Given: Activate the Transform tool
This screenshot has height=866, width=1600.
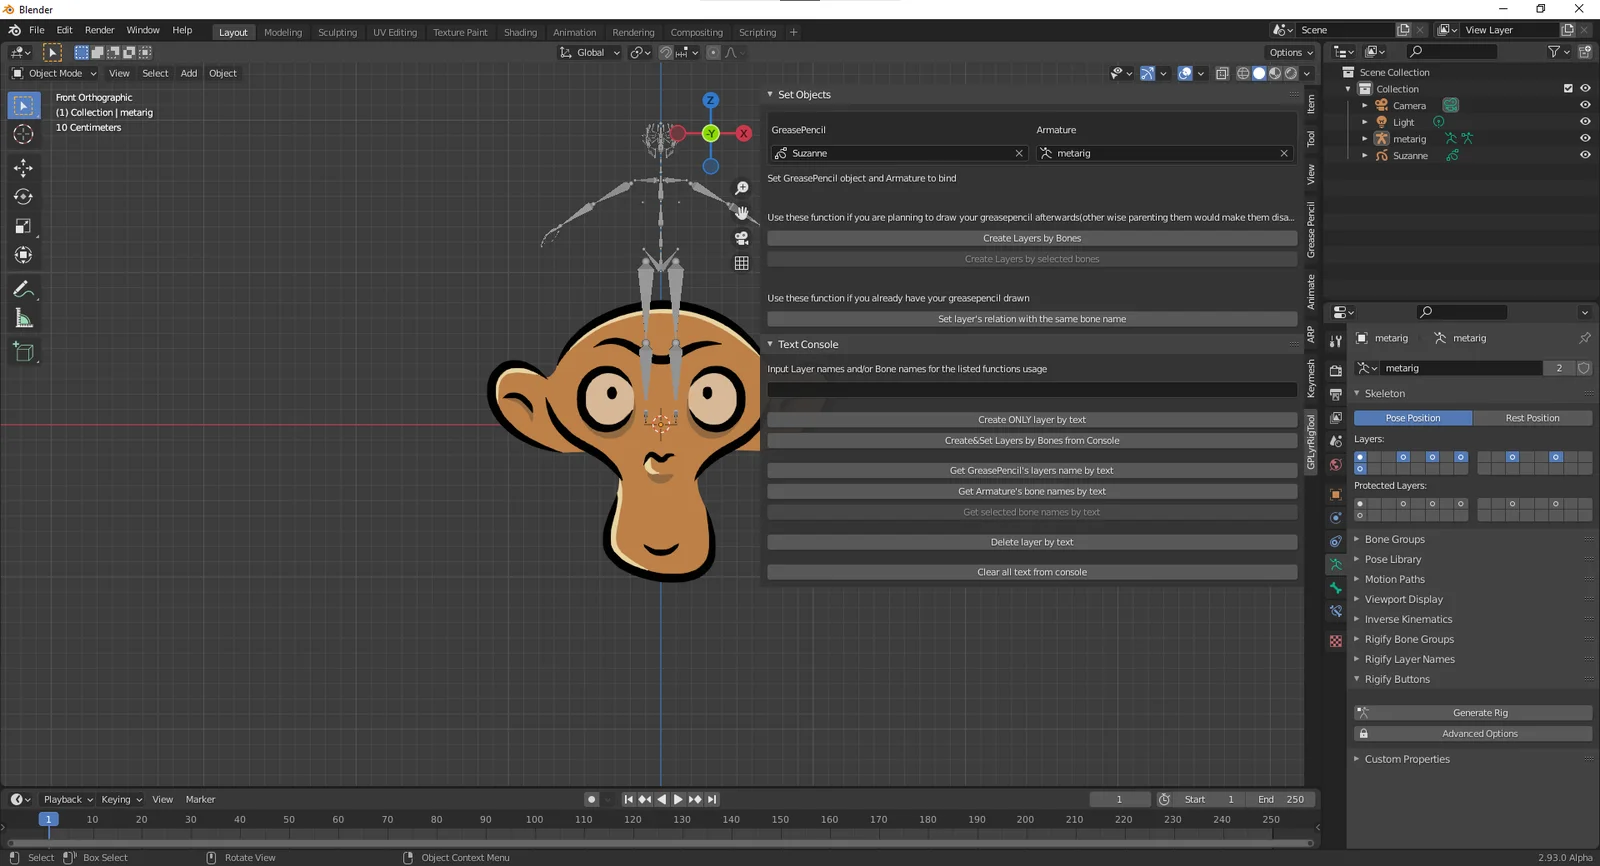Looking at the screenshot, I should point(23,255).
